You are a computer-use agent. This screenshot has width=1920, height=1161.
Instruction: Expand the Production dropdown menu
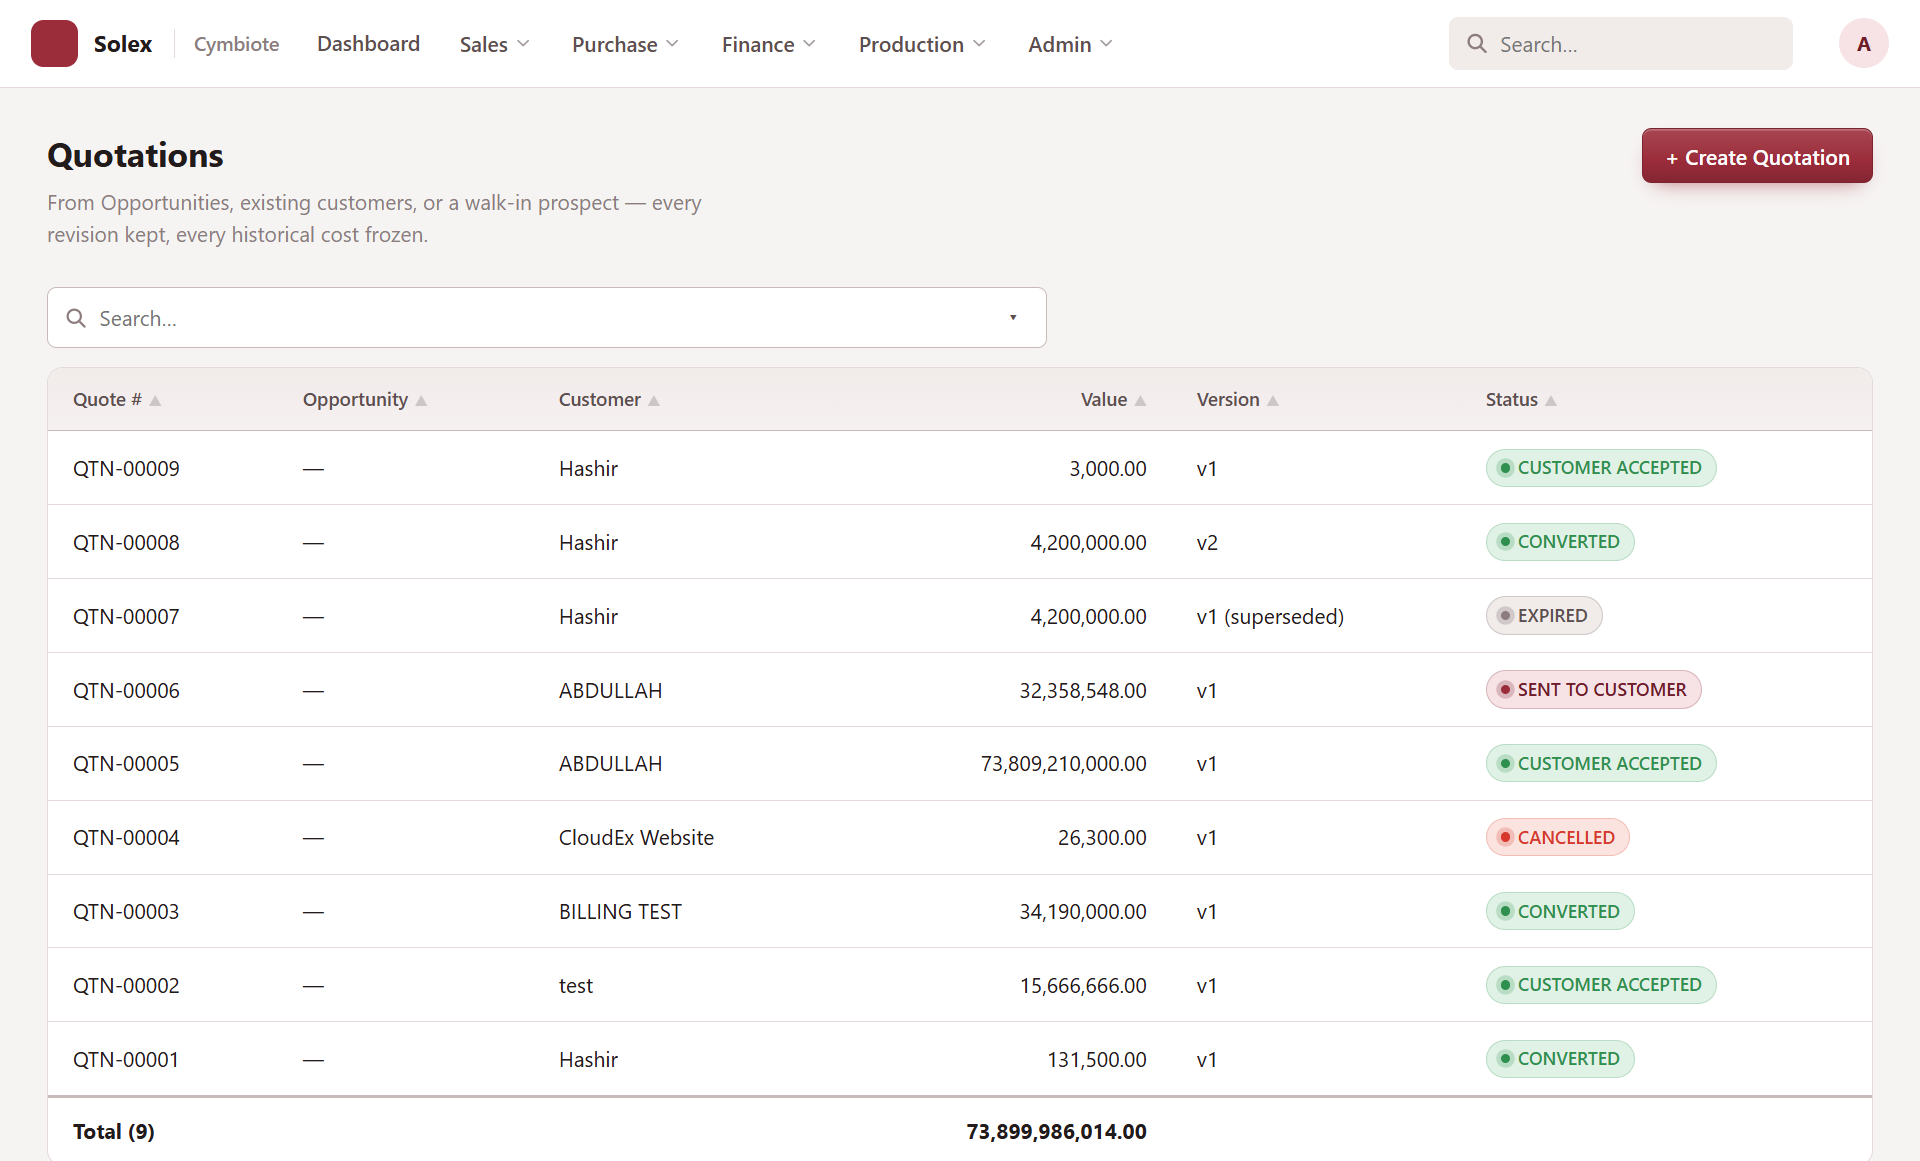[922, 44]
